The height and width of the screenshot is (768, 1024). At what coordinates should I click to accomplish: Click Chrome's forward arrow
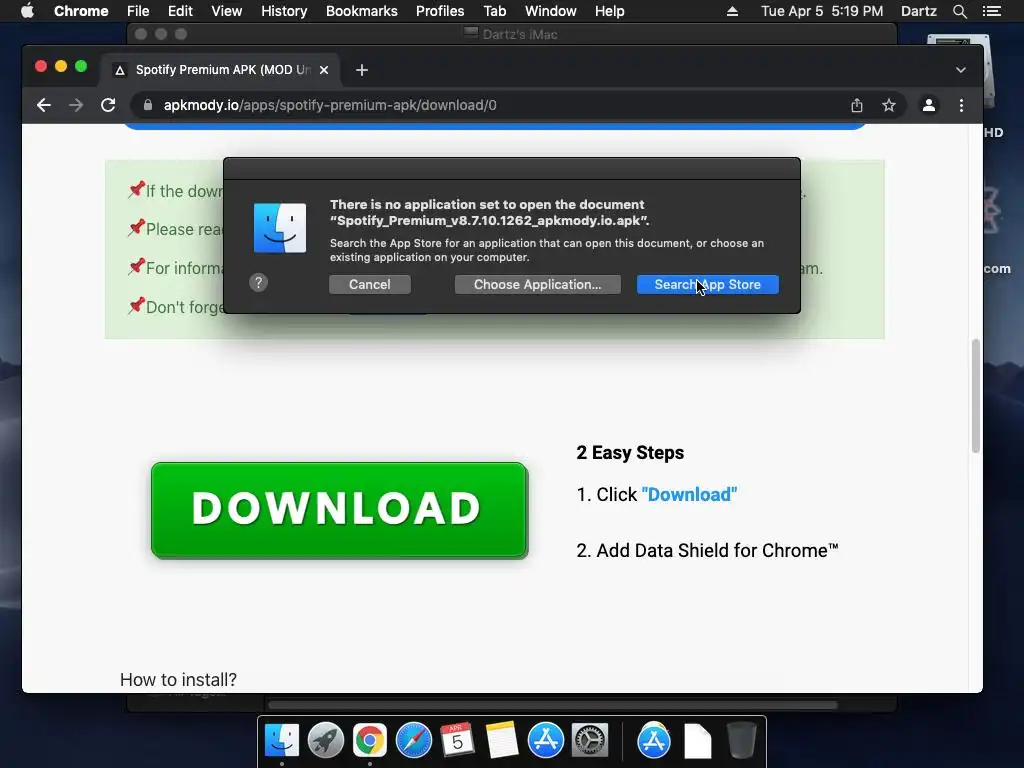coord(76,105)
